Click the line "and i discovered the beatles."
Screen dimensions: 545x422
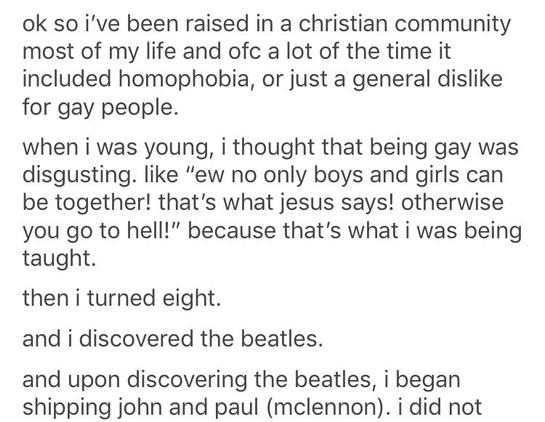(x=172, y=339)
